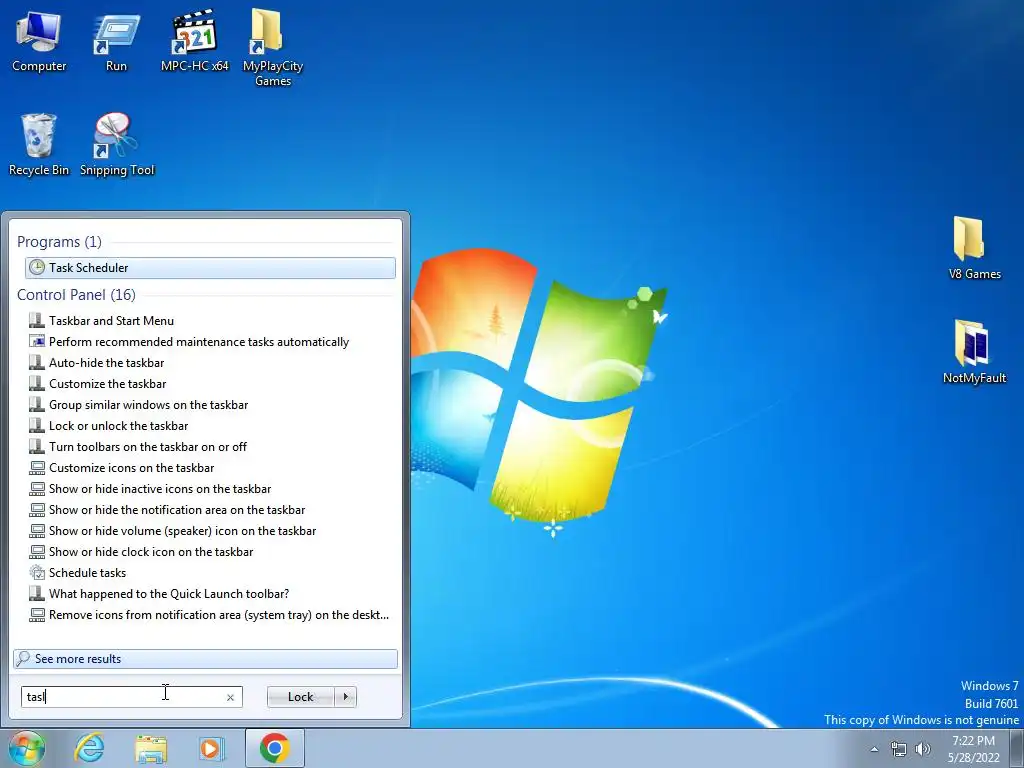
Task: Click See more results
Action: [205, 659]
